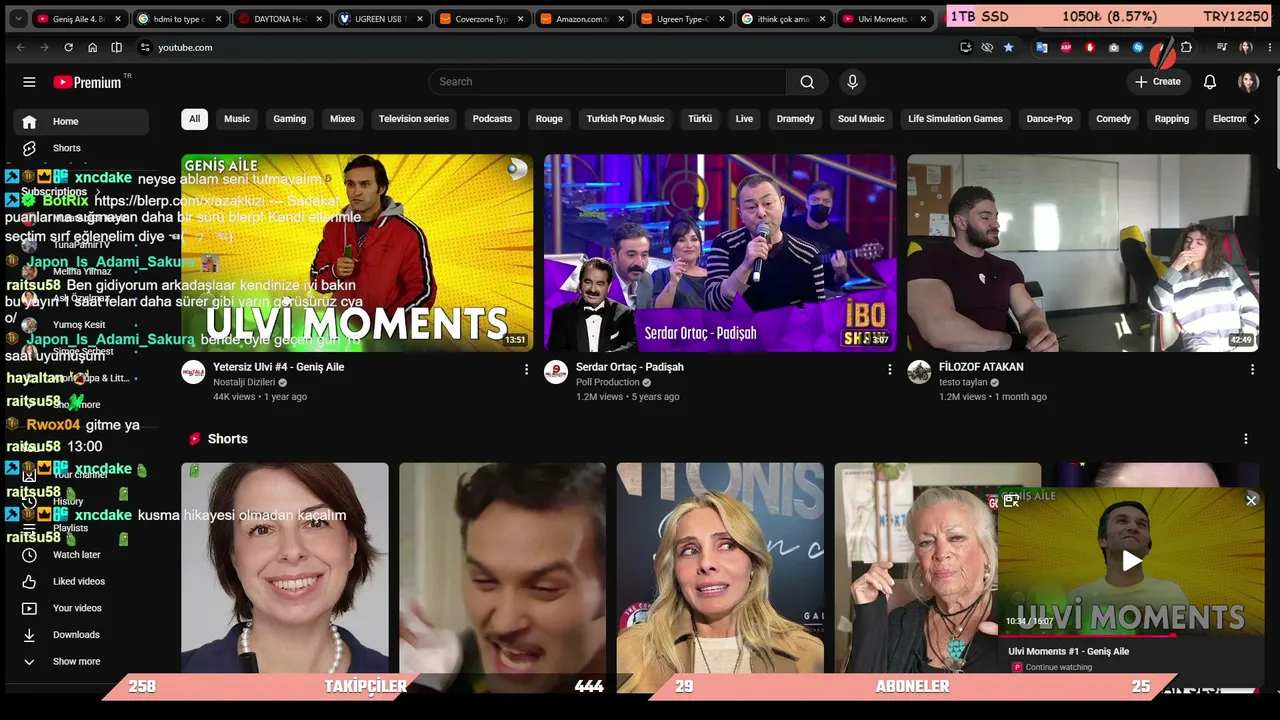Open the Serdar Ortaç - Padişah title link

pos(630,367)
